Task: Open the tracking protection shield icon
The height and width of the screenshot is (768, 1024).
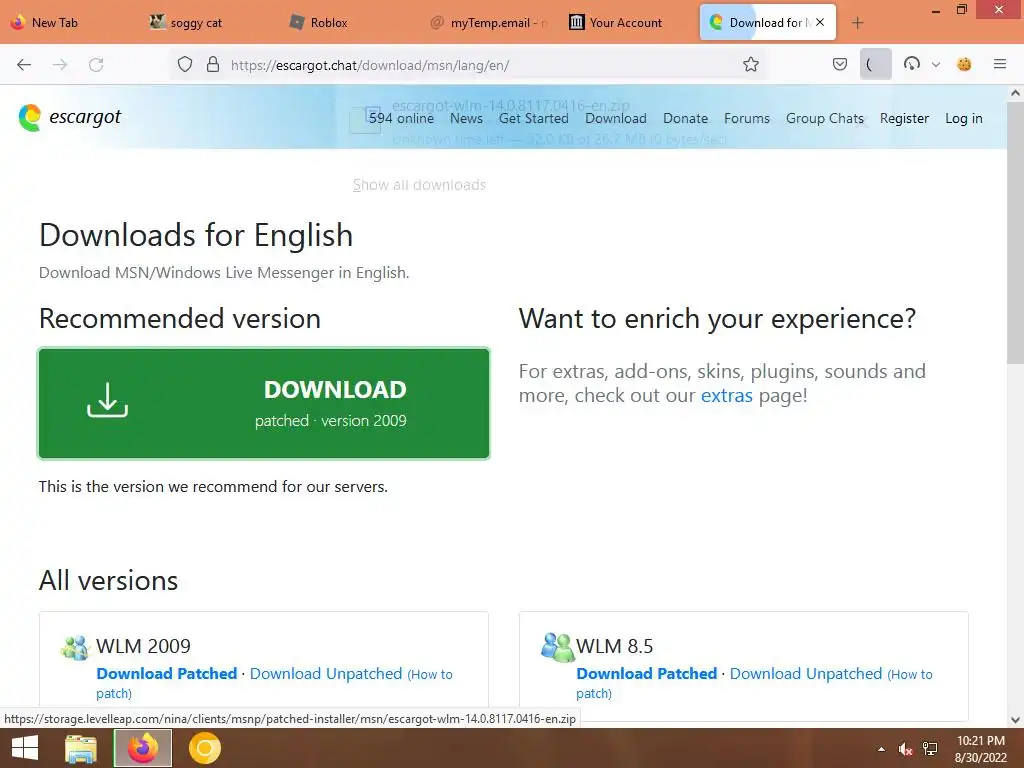Action: point(185,65)
